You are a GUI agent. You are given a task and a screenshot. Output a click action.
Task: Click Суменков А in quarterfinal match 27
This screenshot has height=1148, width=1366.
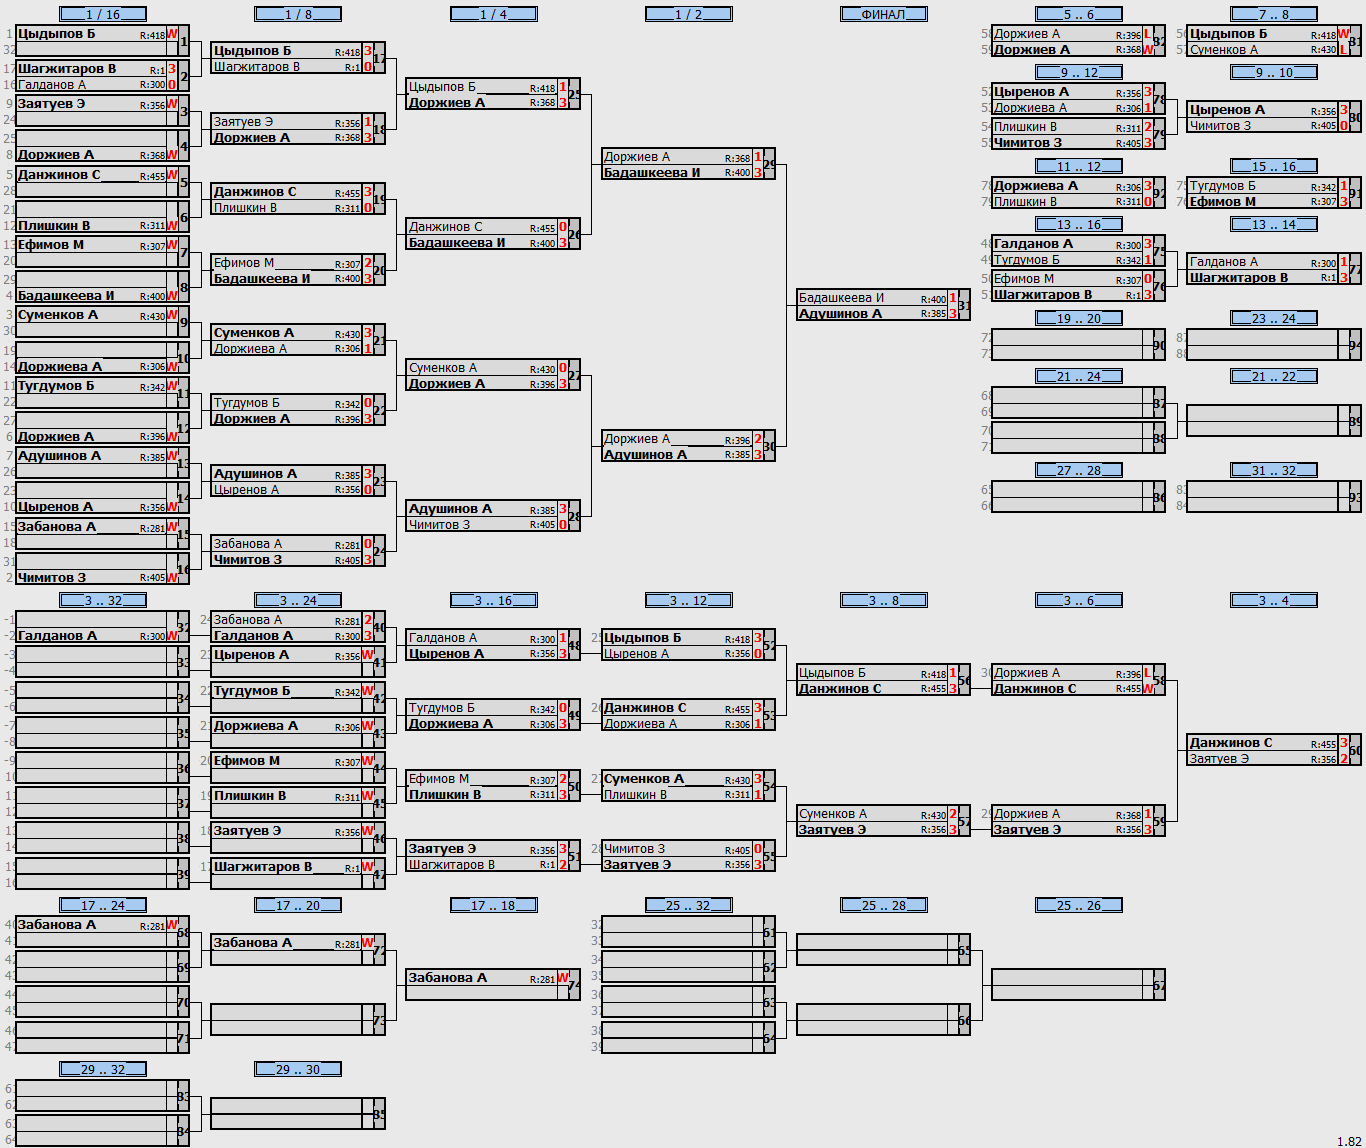coord(442,368)
